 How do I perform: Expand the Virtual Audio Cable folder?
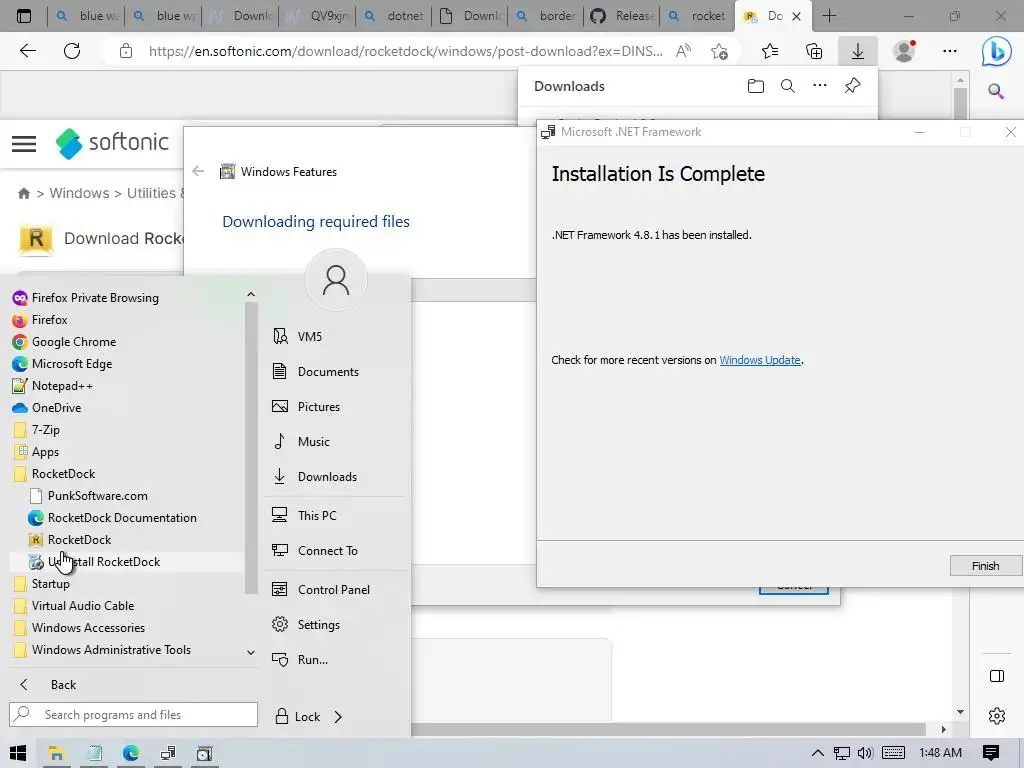pos(73,605)
